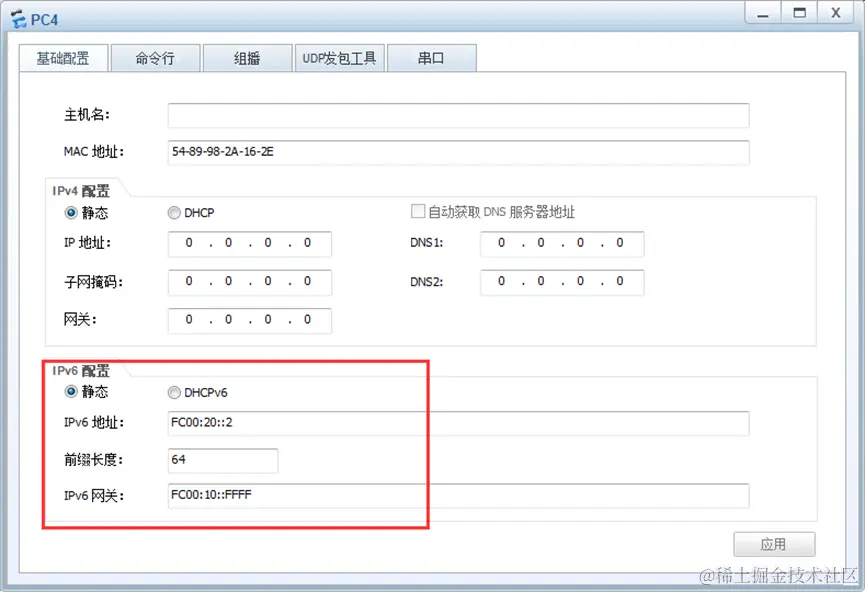Click the DNS2 address field
The height and width of the screenshot is (592, 865).
(x=562, y=282)
